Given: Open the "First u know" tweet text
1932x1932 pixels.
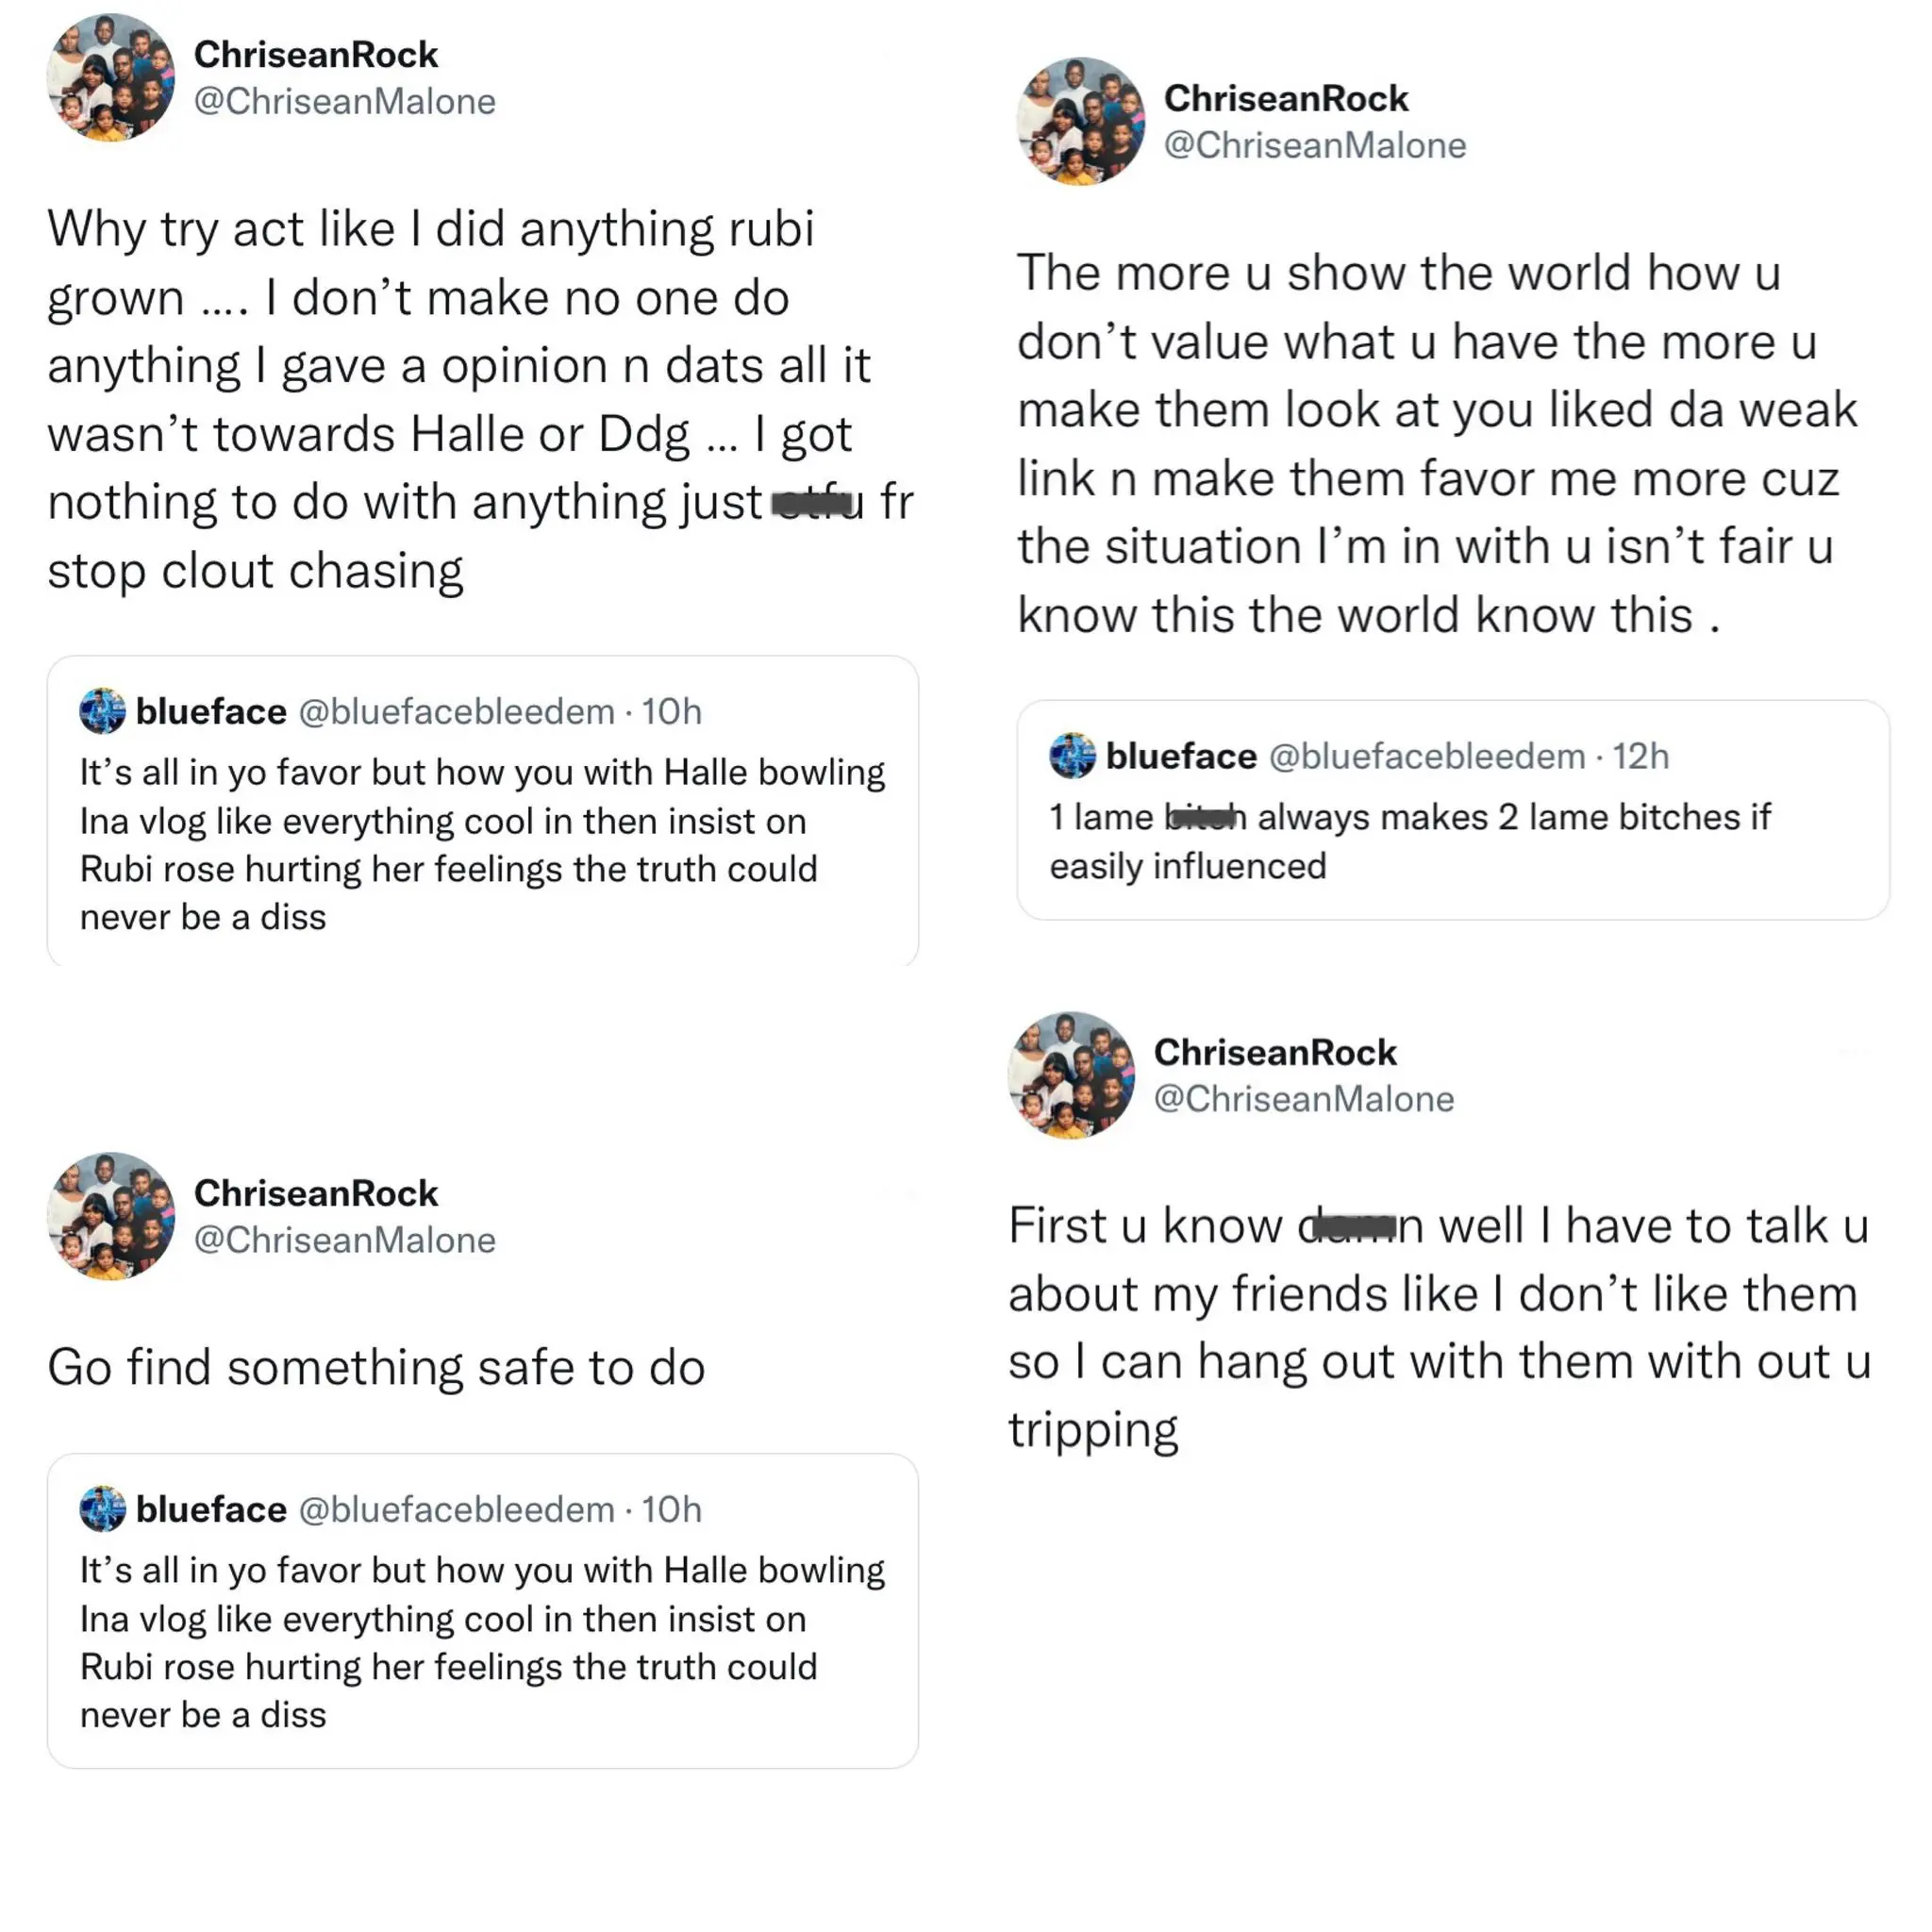Looking at the screenshot, I should [1438, 1327].
